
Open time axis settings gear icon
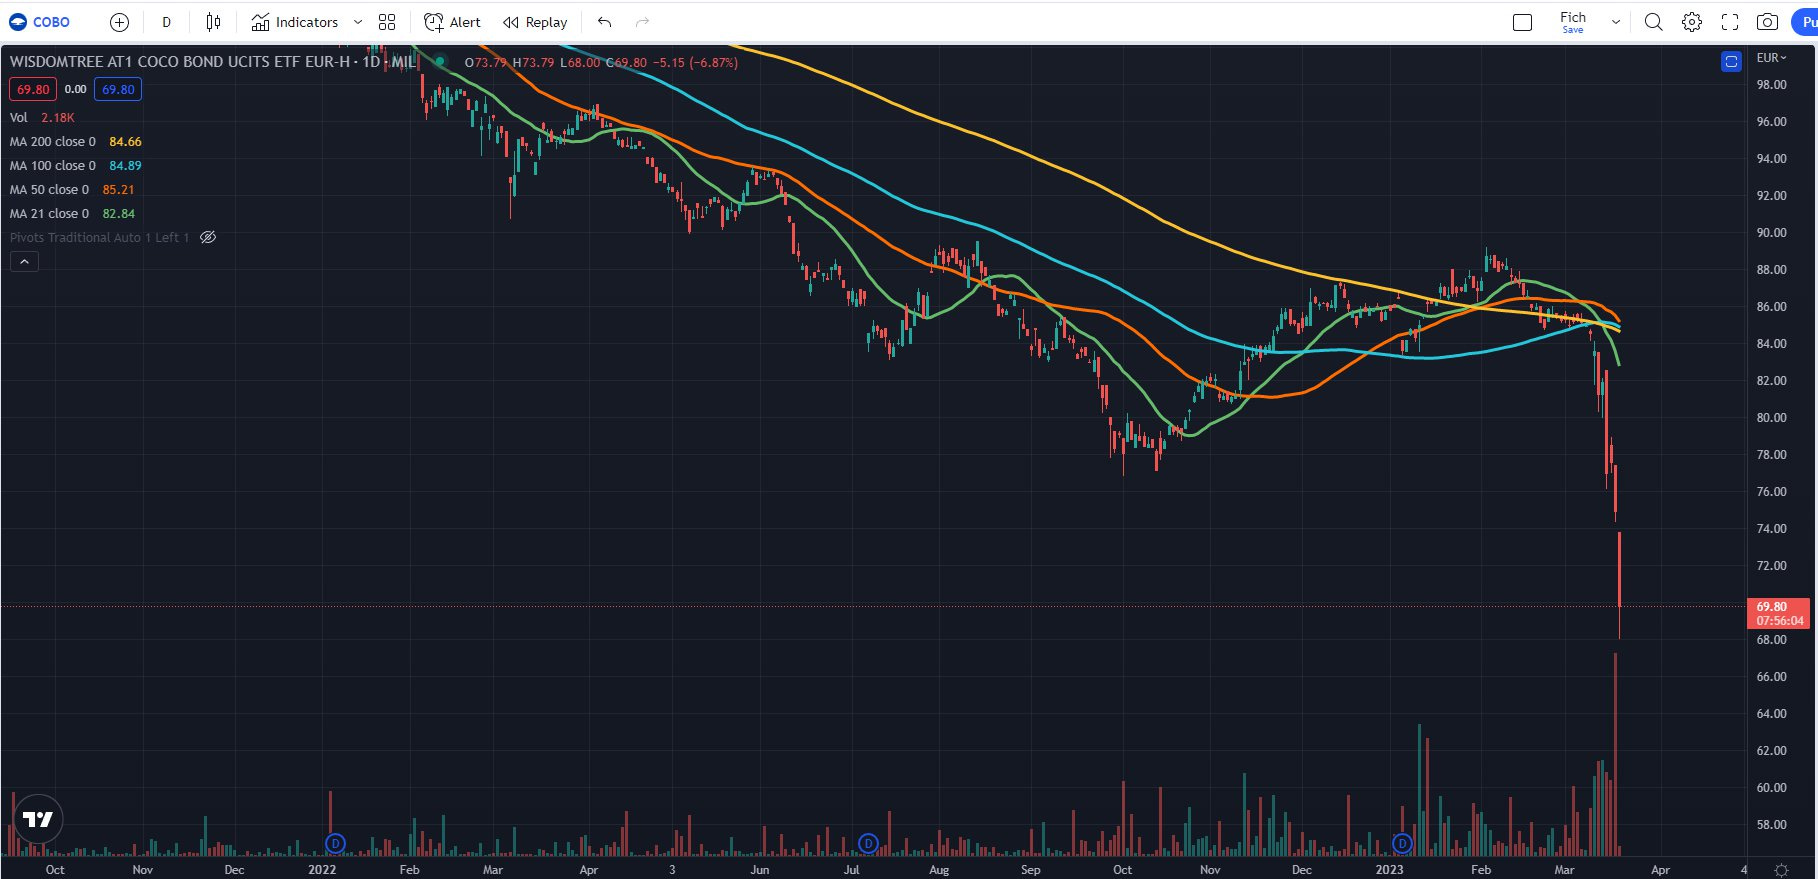click(x=1781, y=870)
